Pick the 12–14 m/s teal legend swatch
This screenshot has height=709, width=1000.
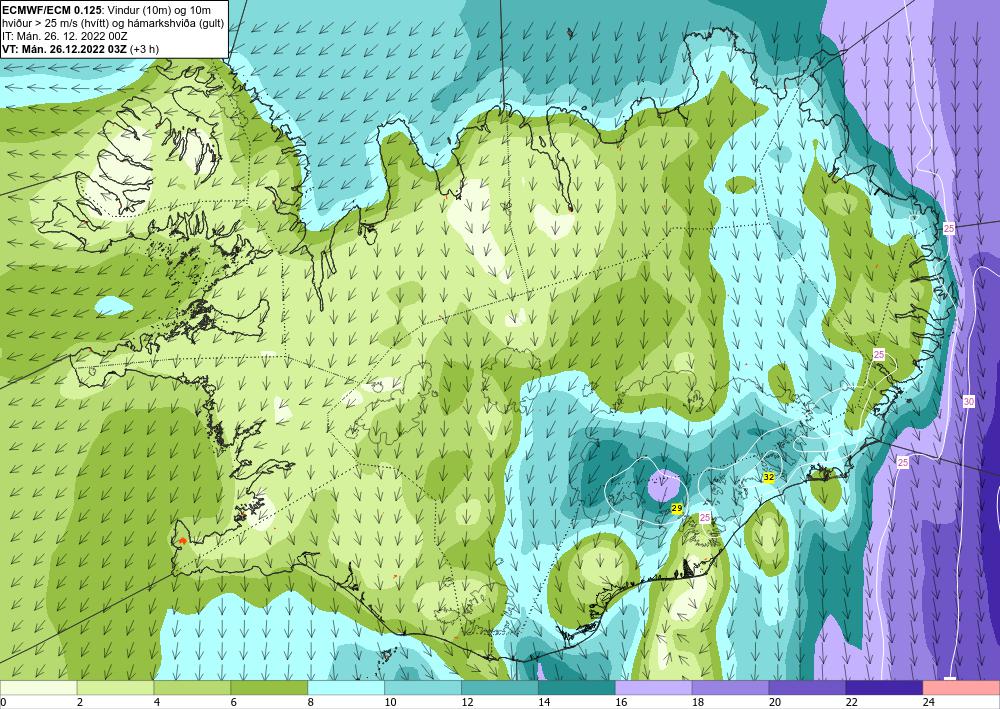(499, 688)
